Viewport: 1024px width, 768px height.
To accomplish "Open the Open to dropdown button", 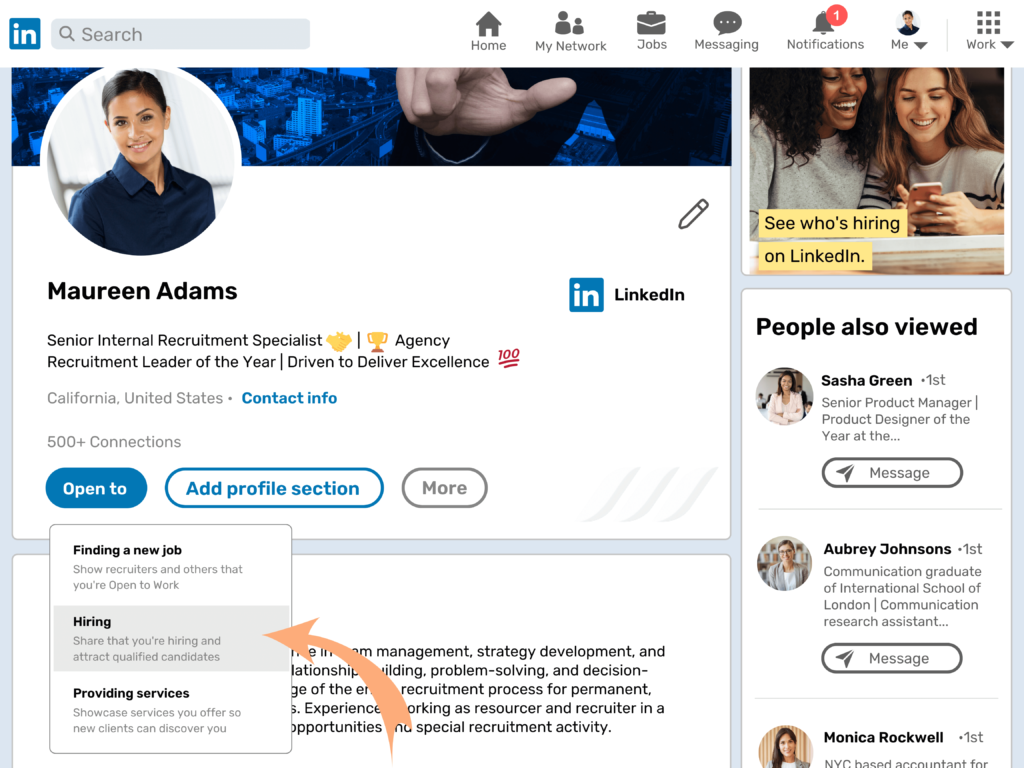I will 96,488.
